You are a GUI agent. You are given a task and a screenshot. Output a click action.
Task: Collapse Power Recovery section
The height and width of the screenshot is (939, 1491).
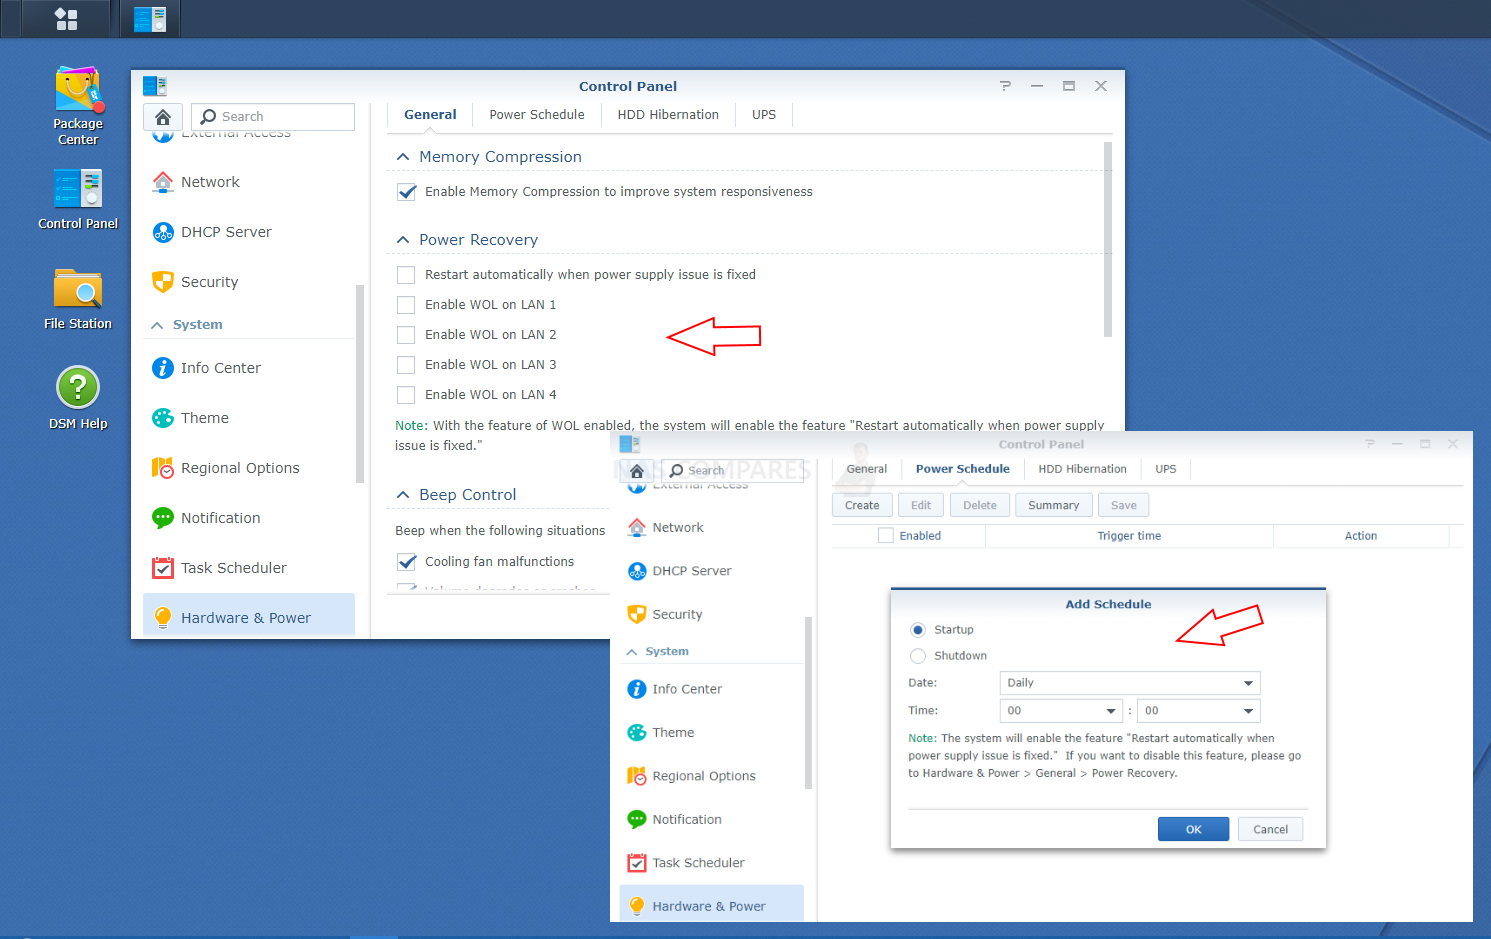pos(403,240)
